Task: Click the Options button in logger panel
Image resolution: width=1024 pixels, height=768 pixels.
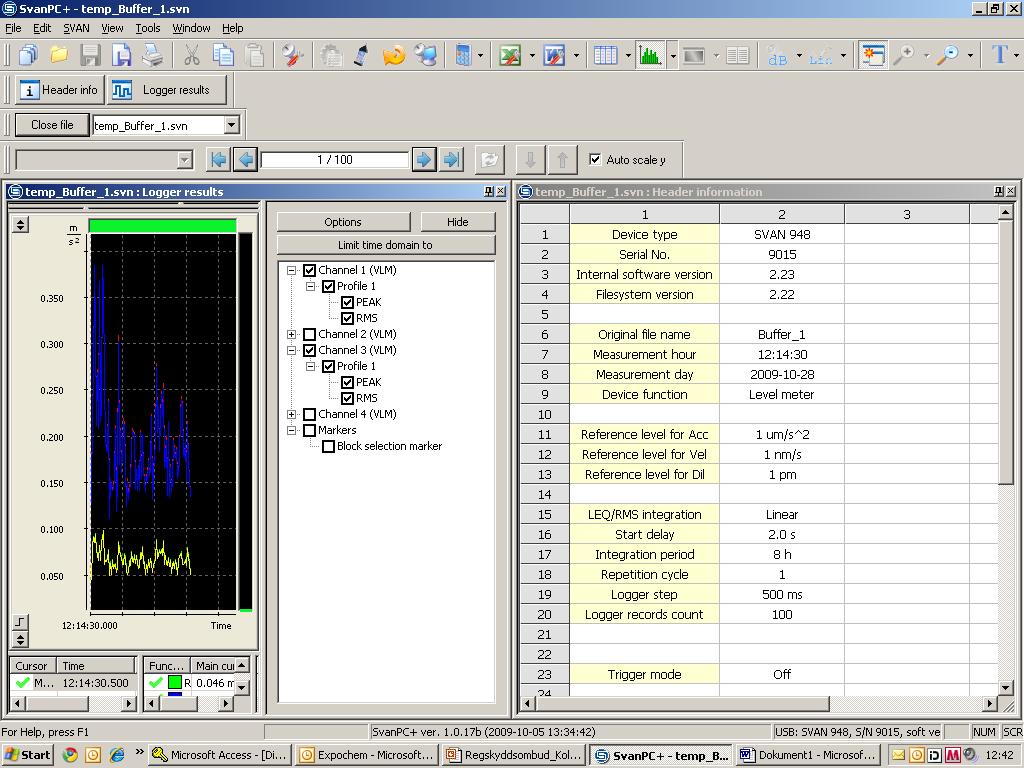Action: (343, 222)
